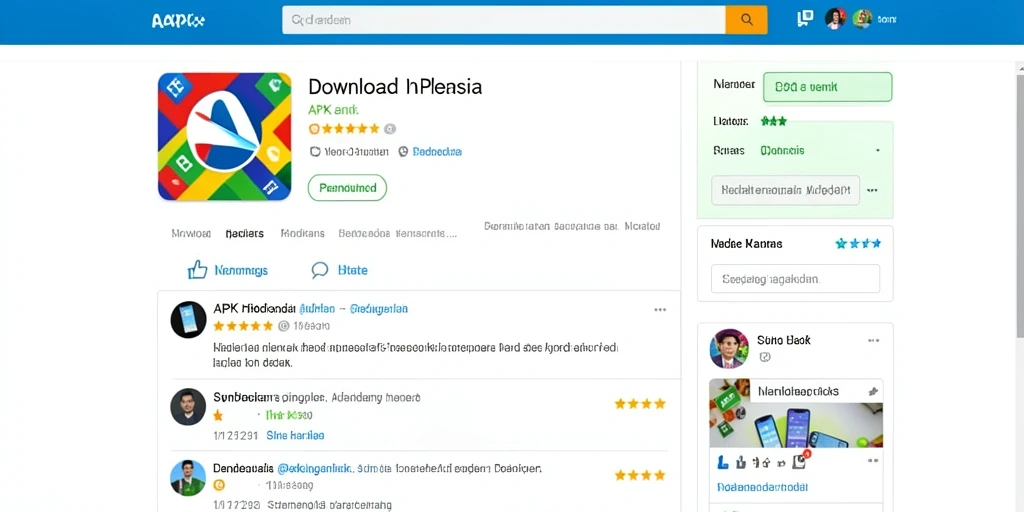Click the speech bubble comment icon
The width and height of the screenshot is (1024, 512).
pos(320,270)
